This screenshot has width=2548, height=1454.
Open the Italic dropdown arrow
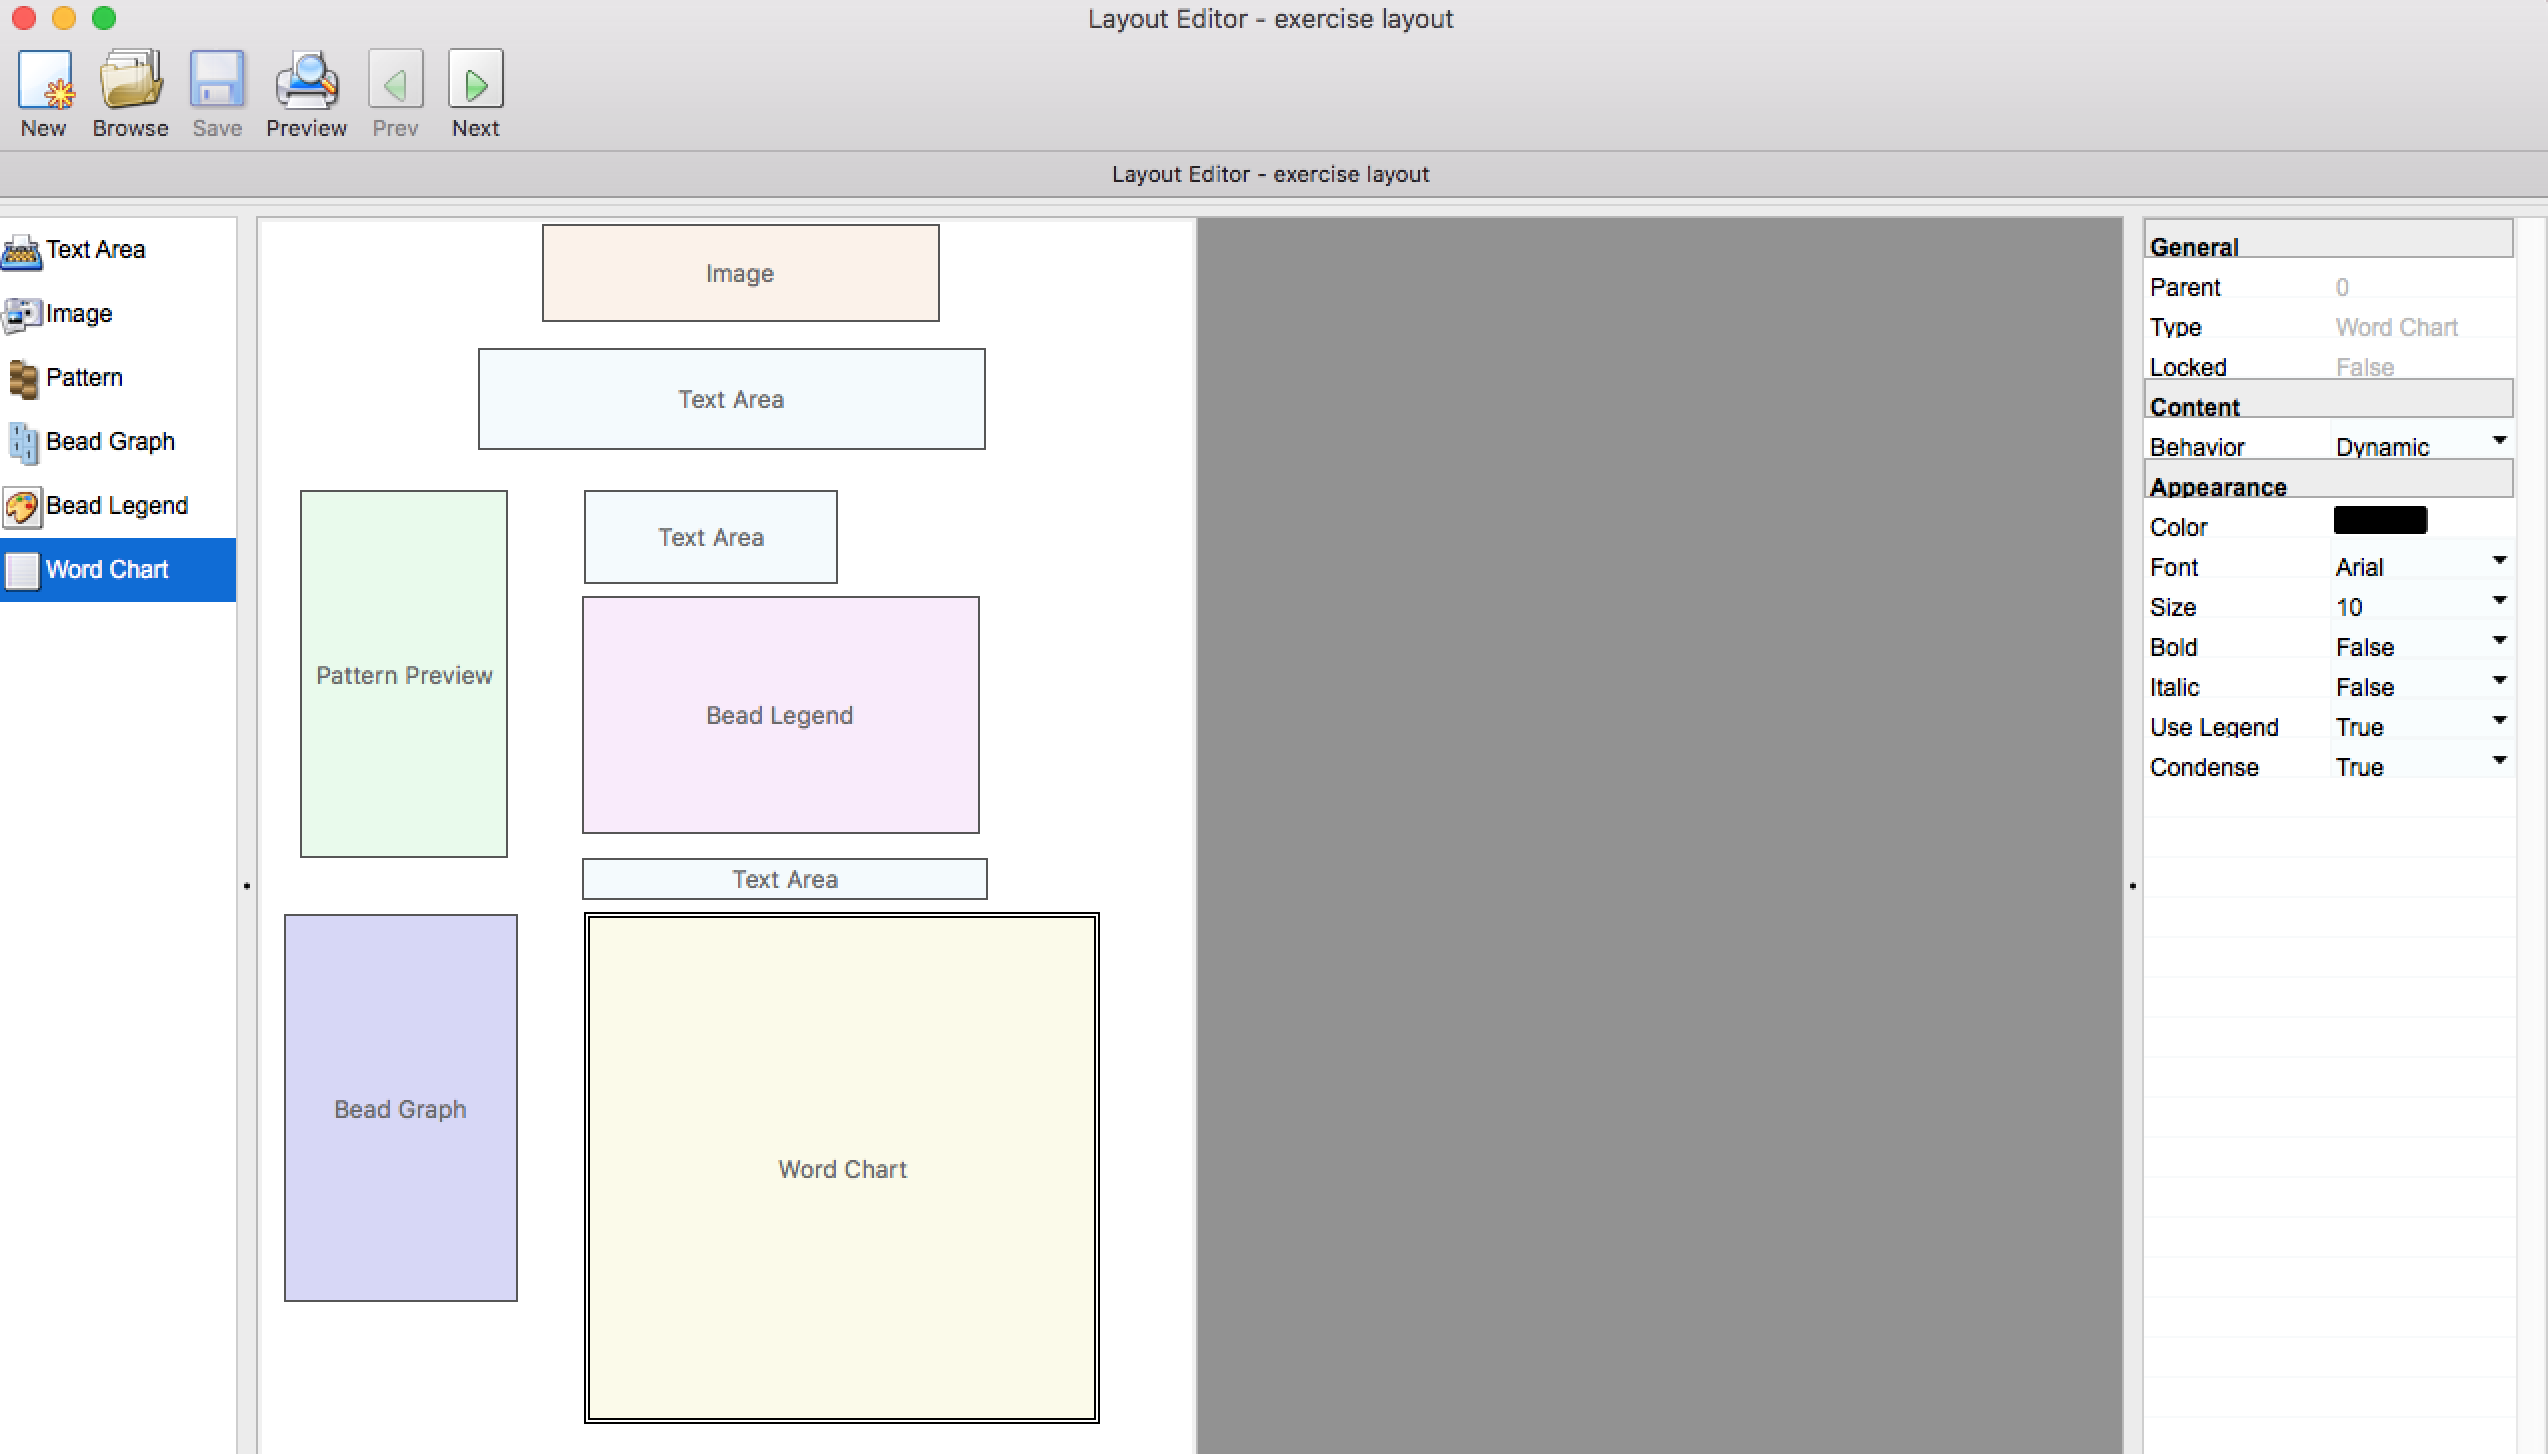click(2499, 681)
